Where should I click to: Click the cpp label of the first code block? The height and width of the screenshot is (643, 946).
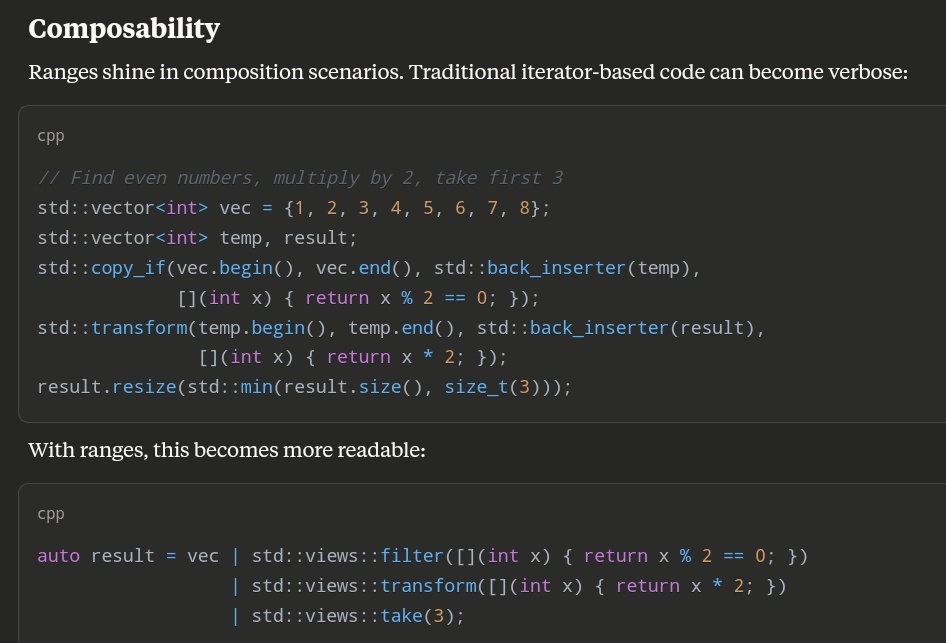(x=51, y=137)
